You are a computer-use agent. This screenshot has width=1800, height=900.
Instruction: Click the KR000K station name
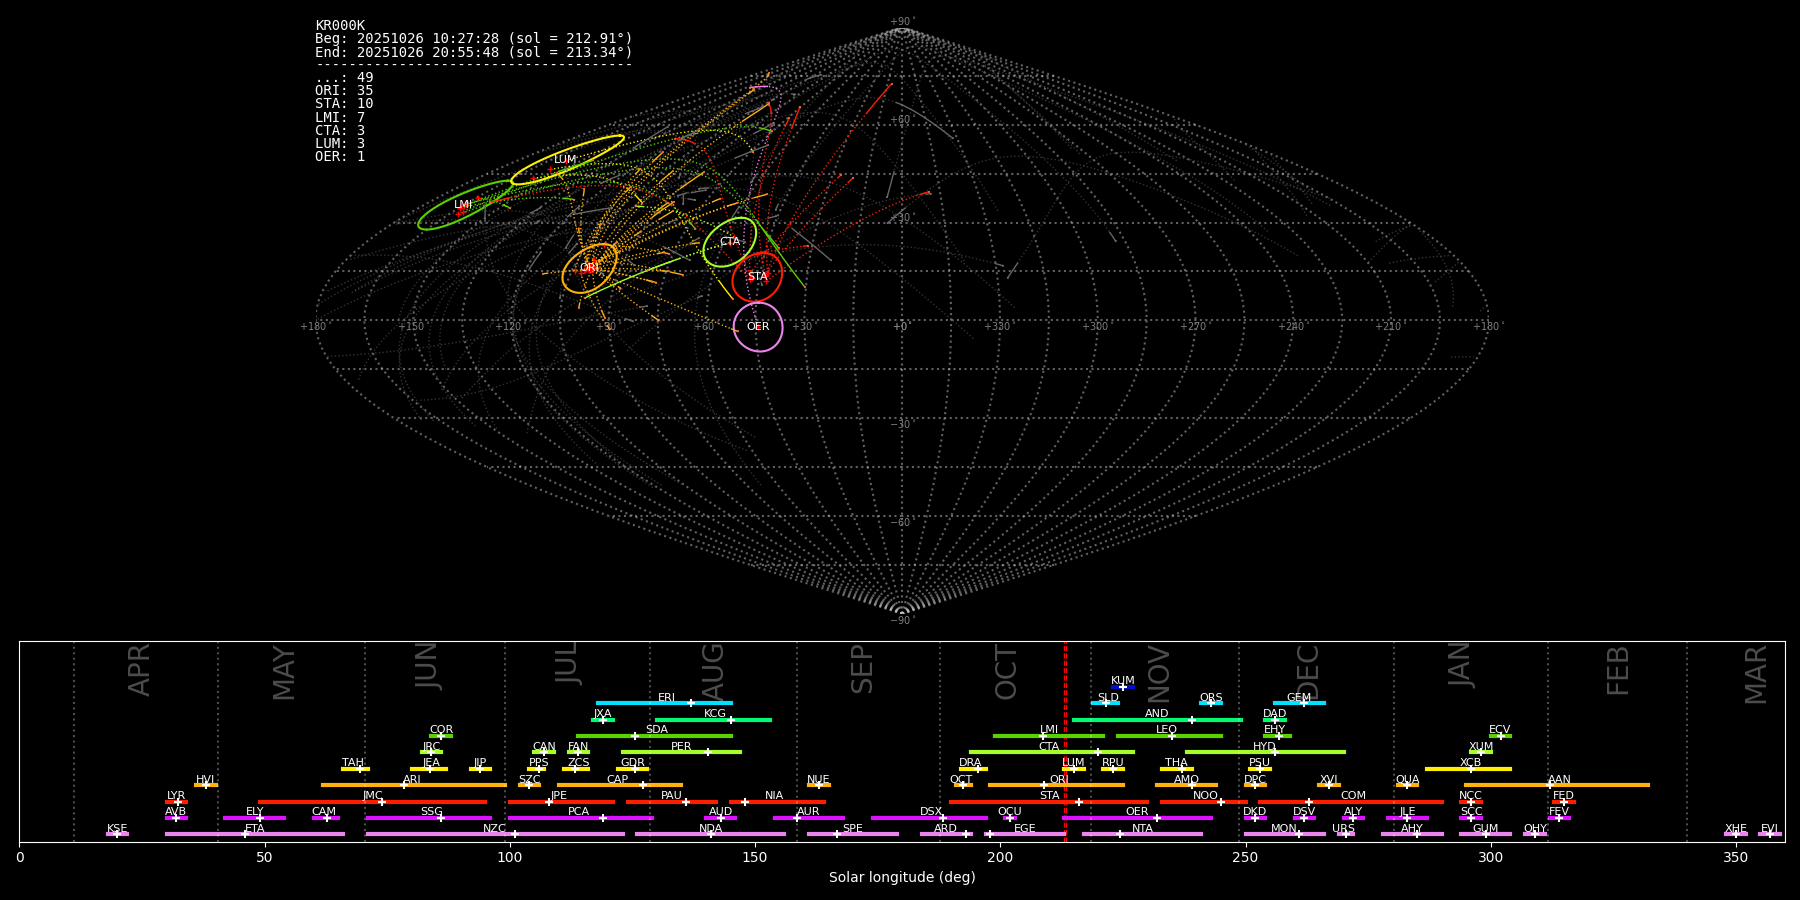340,26
